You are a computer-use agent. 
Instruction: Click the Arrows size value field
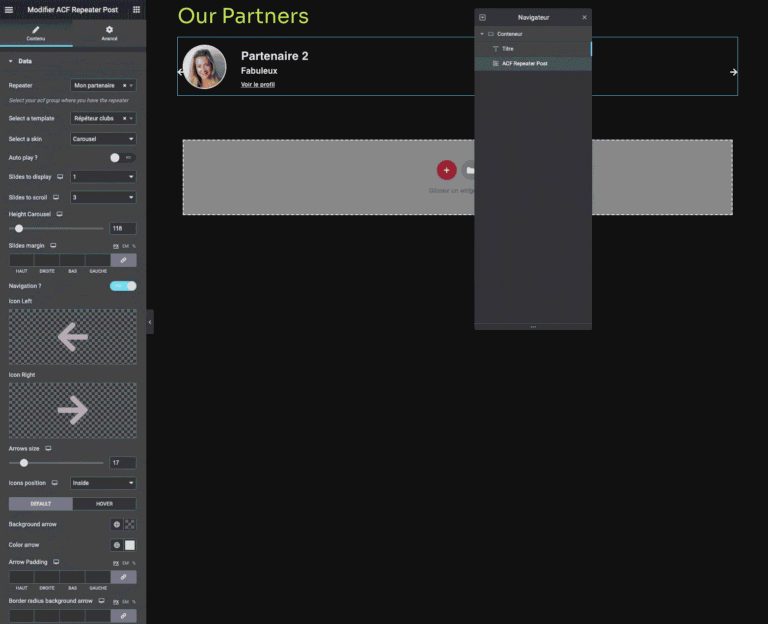pos(122,462)
